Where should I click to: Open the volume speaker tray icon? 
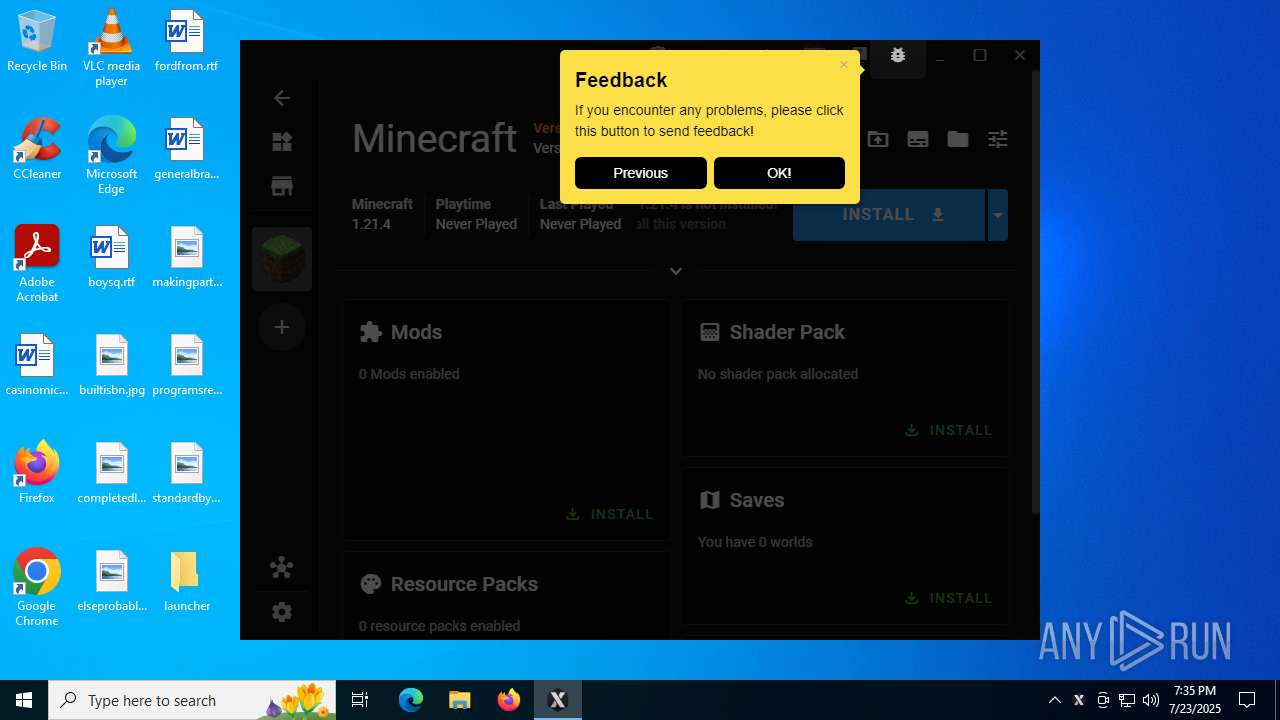(x=1151, y=700)
